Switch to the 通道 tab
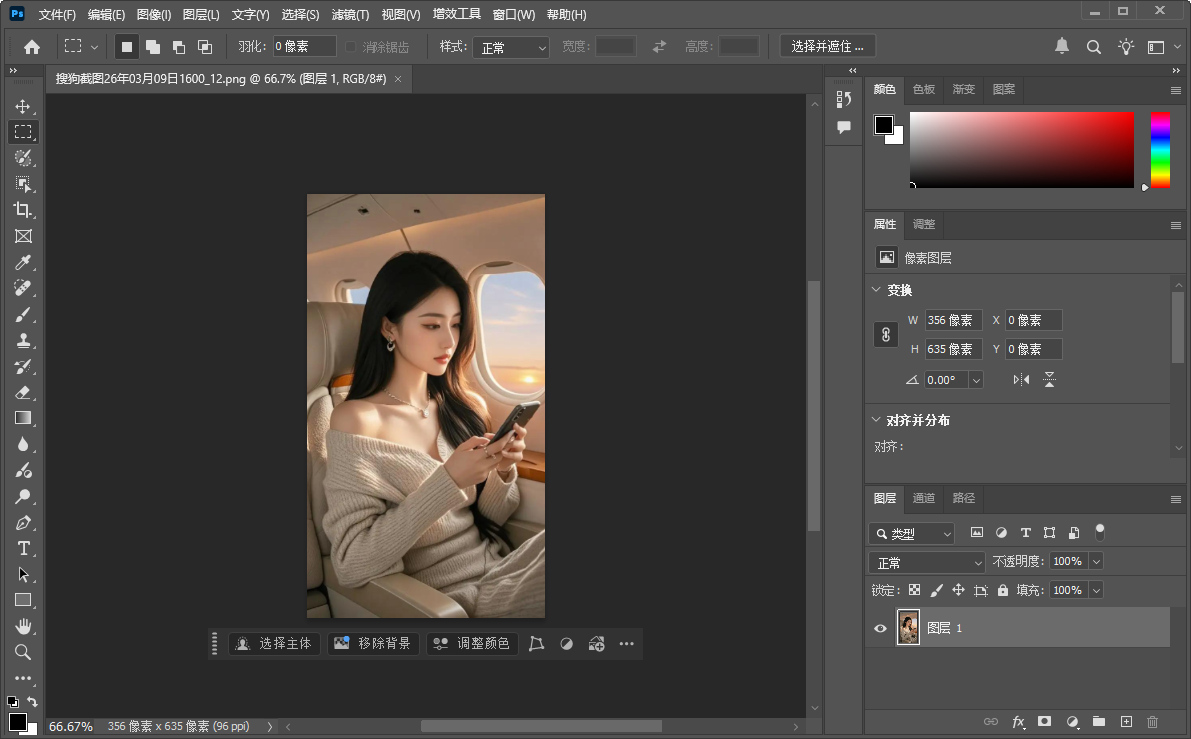The image size is (1191, 739). point(923,498)
